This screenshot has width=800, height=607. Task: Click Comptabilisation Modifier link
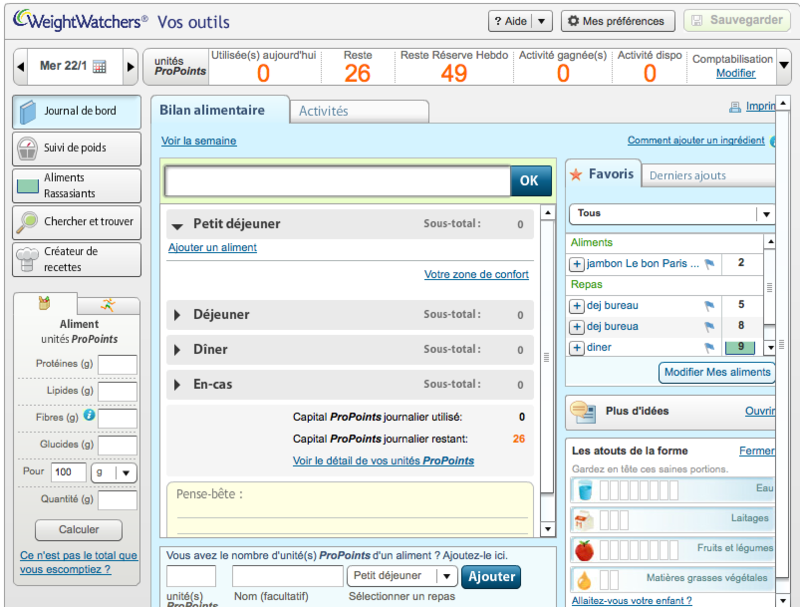(x=735, y=73)
